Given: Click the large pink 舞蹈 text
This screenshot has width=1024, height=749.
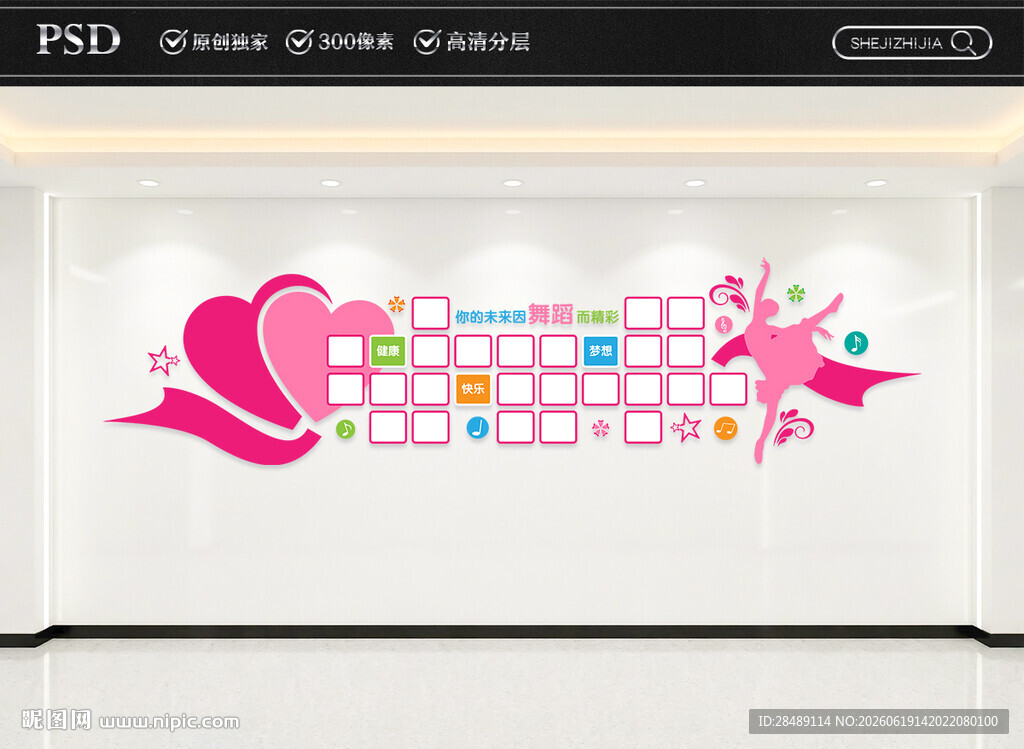Looking at the screenshot, I should [551, 315].
